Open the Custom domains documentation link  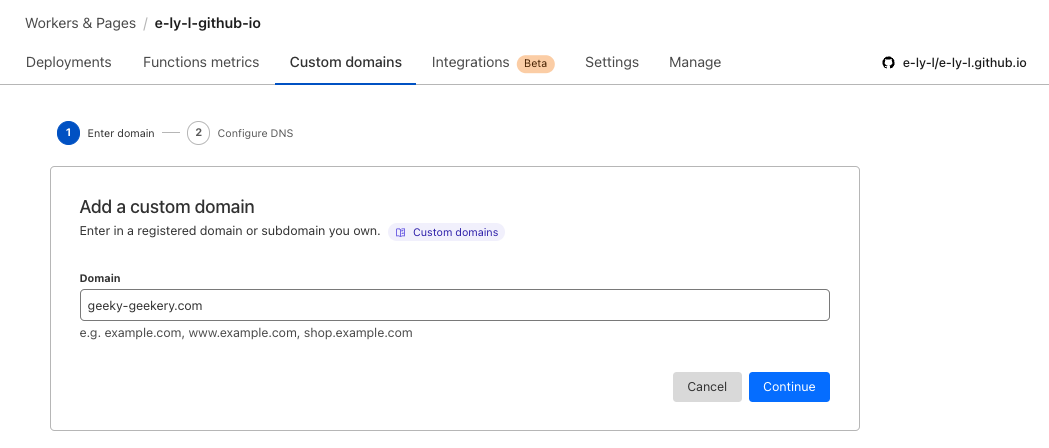(x=455, y=232)
